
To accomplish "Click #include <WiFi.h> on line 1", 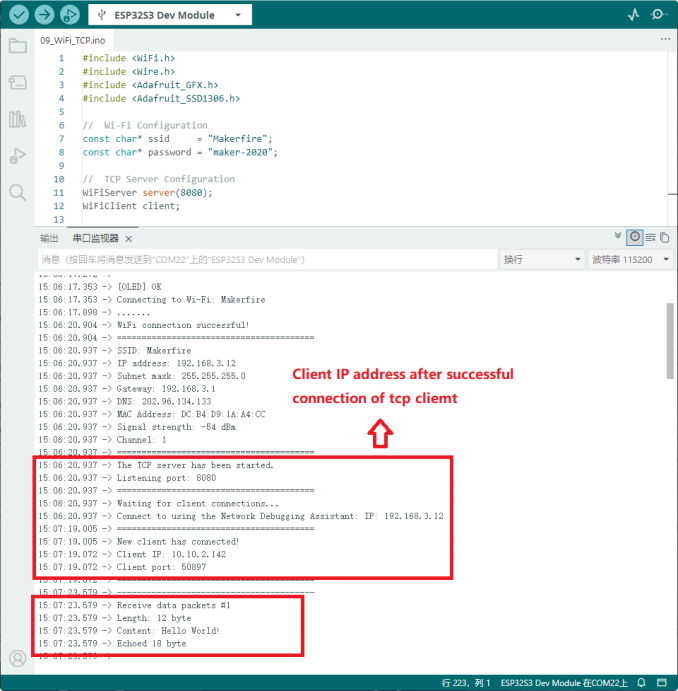I will pos(129,58).
